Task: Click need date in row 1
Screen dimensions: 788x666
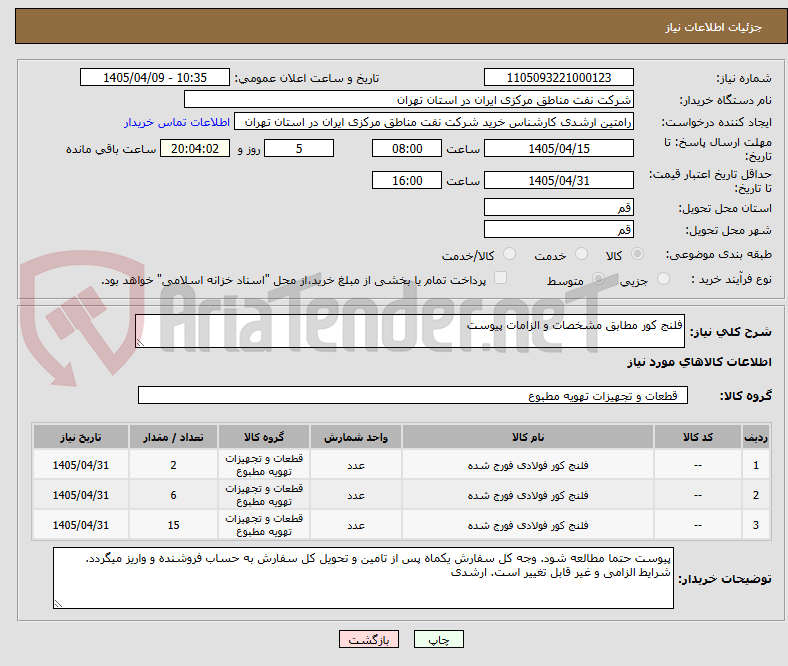Action: (x=81, y=465)
